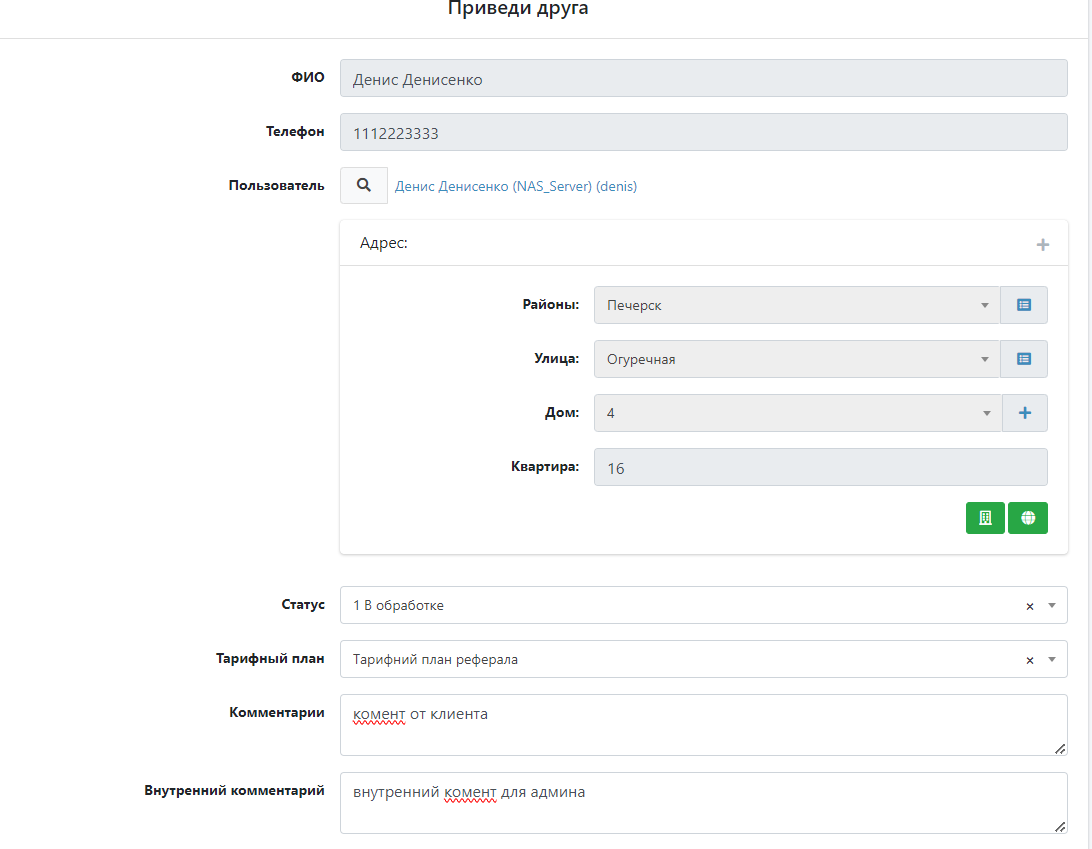The image size is (1092, 849).
Task: Add a new house with the Дом plus button
Action: [1024, 413]
